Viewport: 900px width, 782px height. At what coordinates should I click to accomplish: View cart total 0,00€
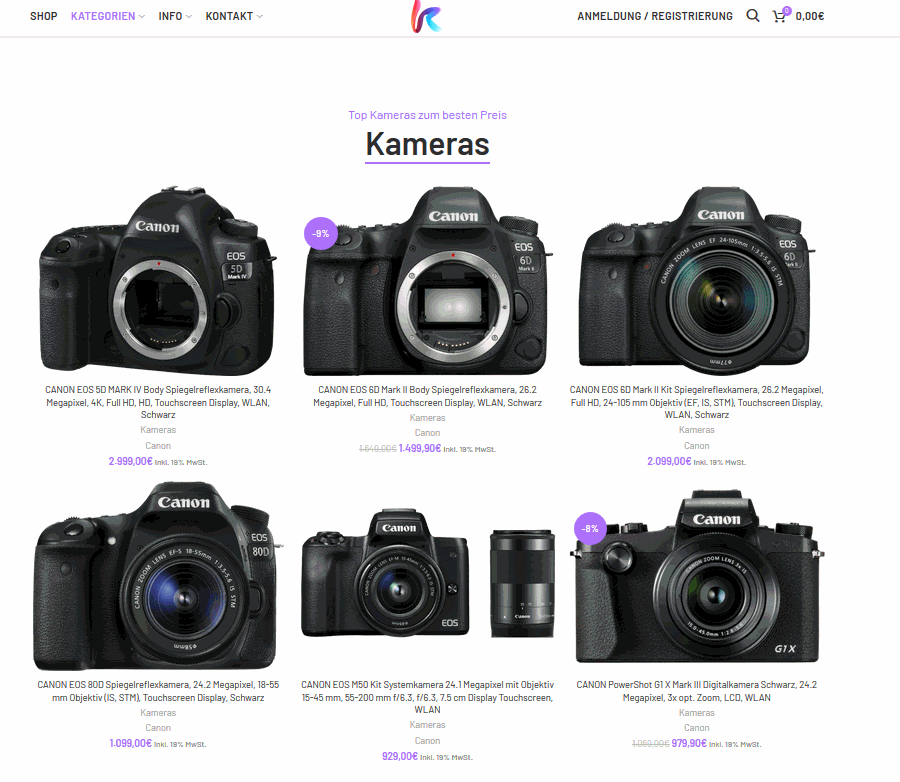click(809, 16)
